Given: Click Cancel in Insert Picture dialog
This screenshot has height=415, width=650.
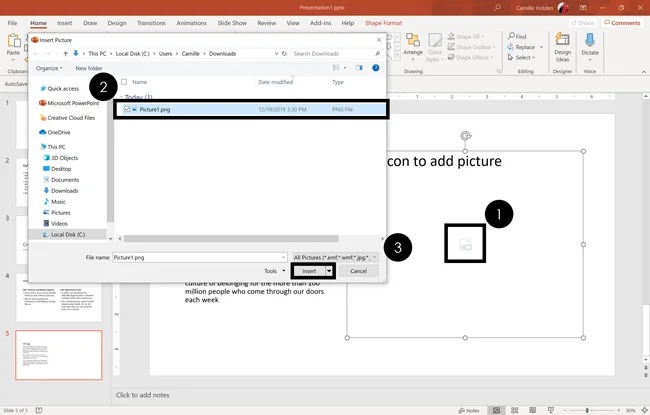Looking at the screenshot, I should point(359,271).
